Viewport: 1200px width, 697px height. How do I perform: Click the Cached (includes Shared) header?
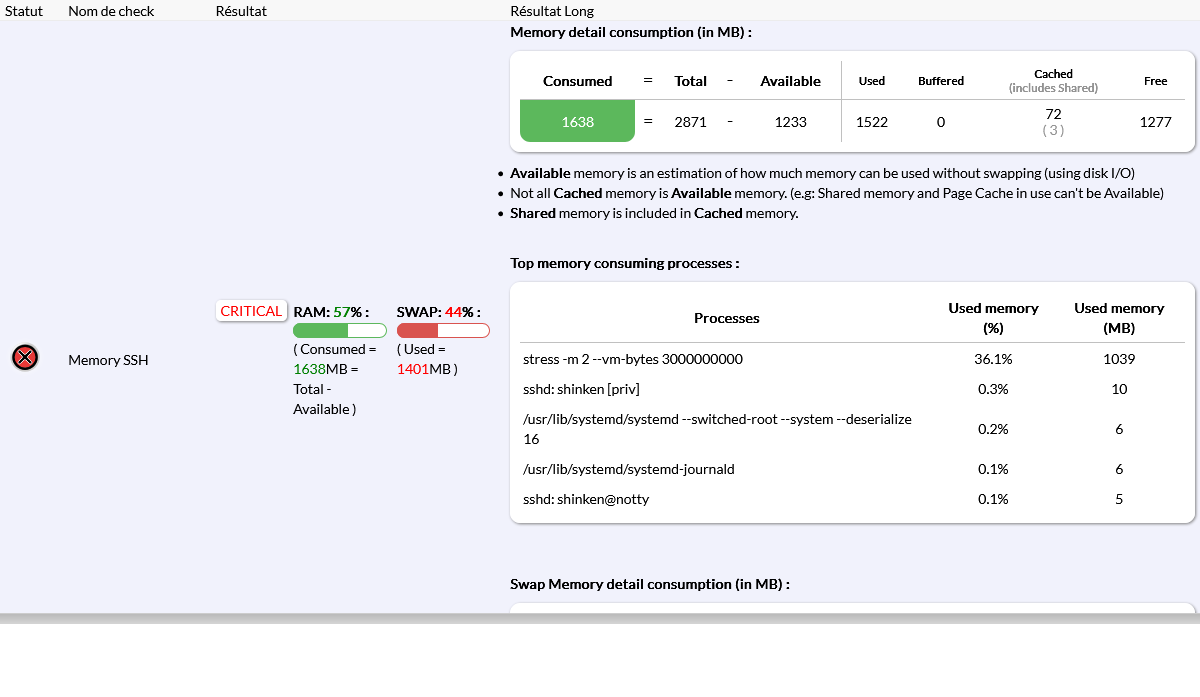point(1053,81)
